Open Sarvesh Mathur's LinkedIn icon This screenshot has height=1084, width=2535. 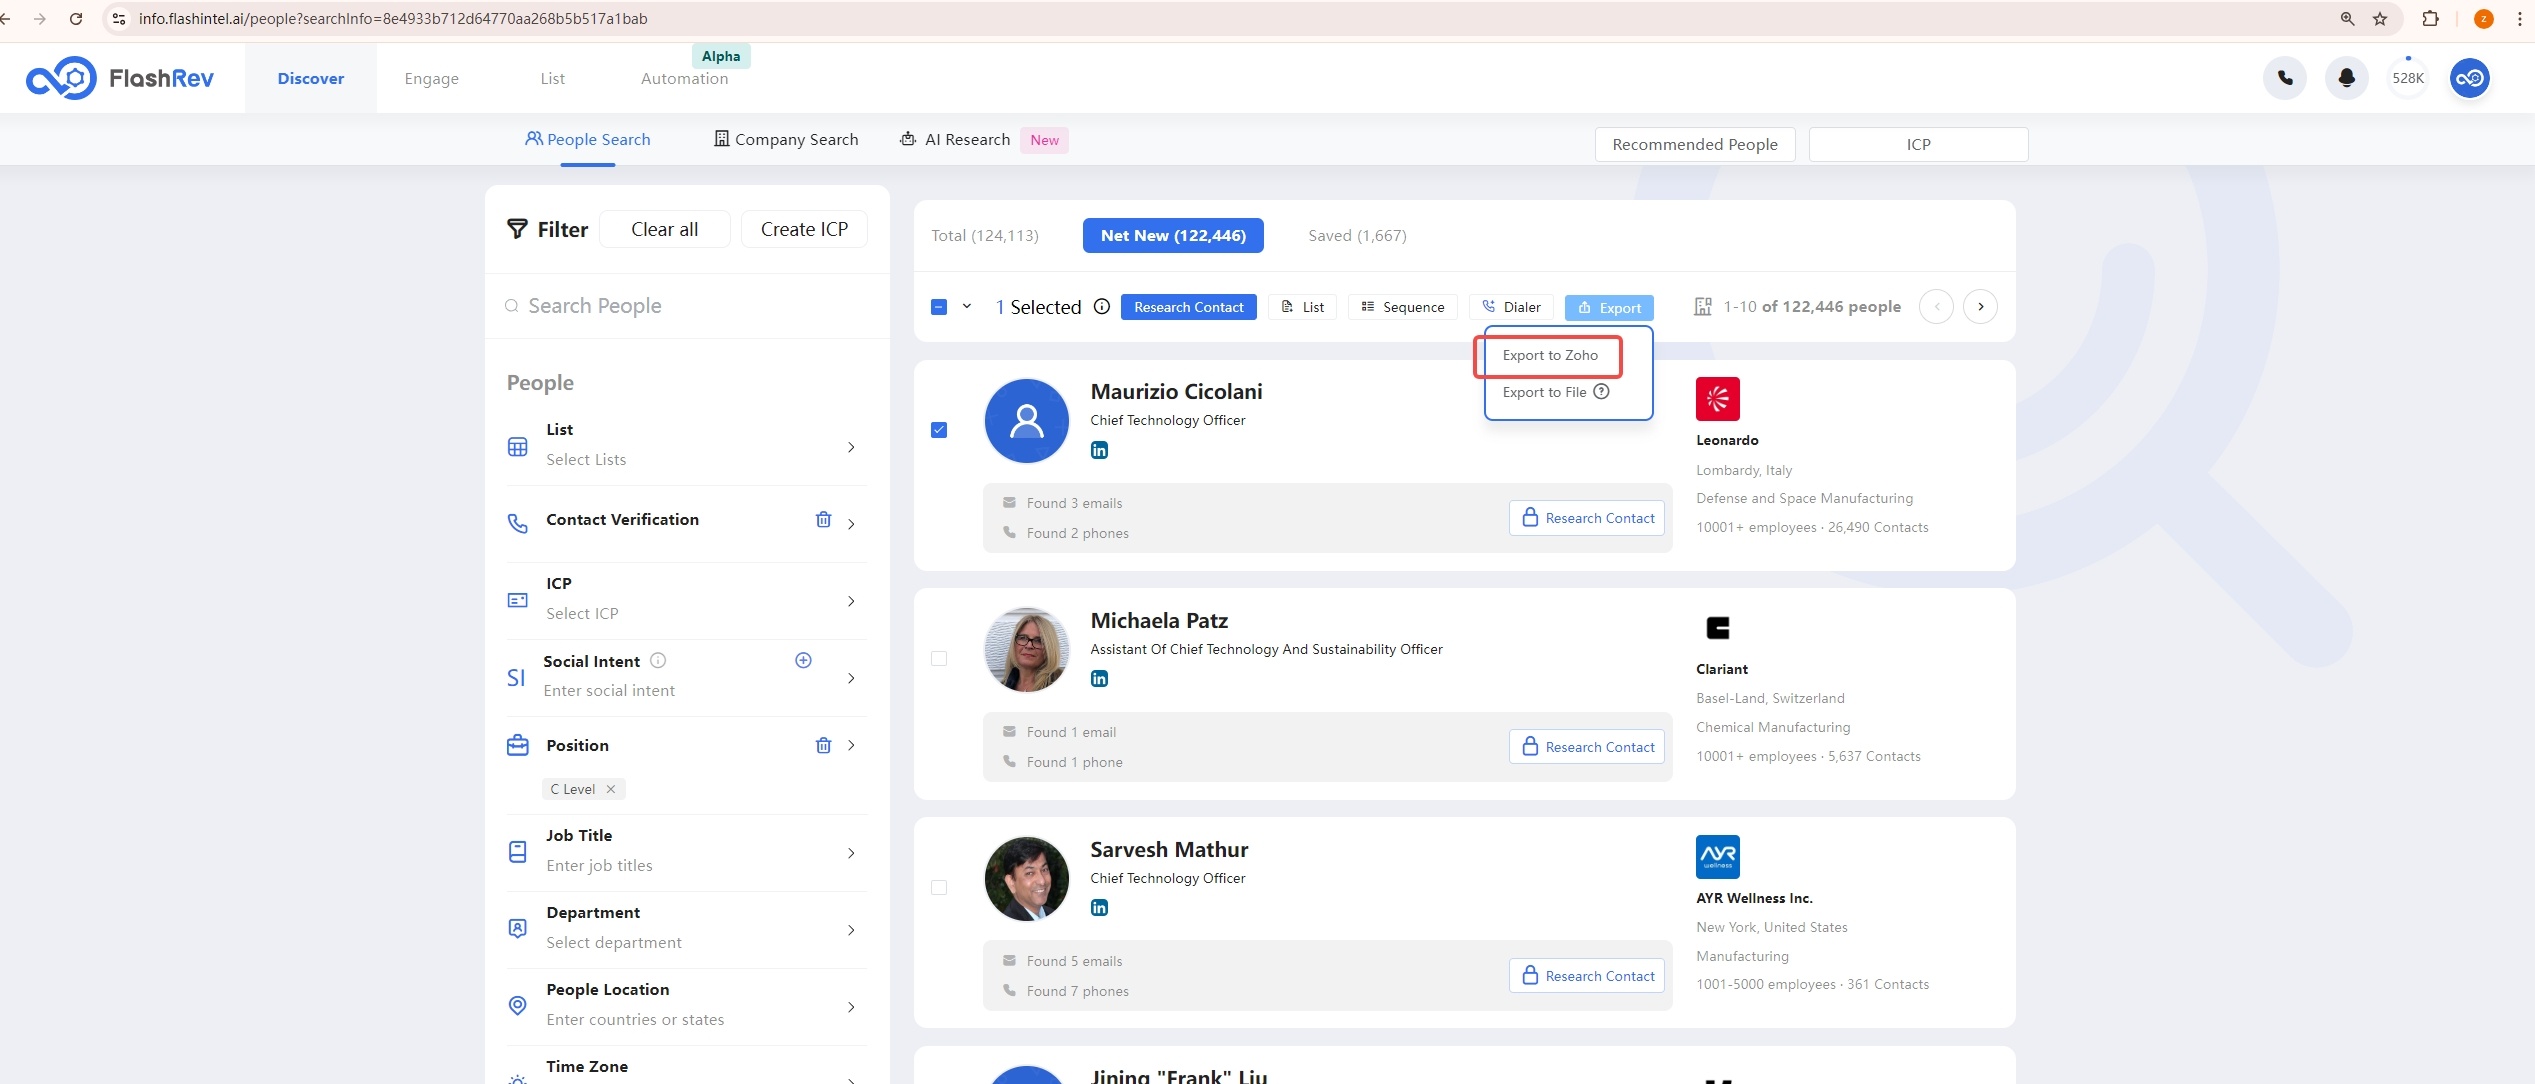1099,908
